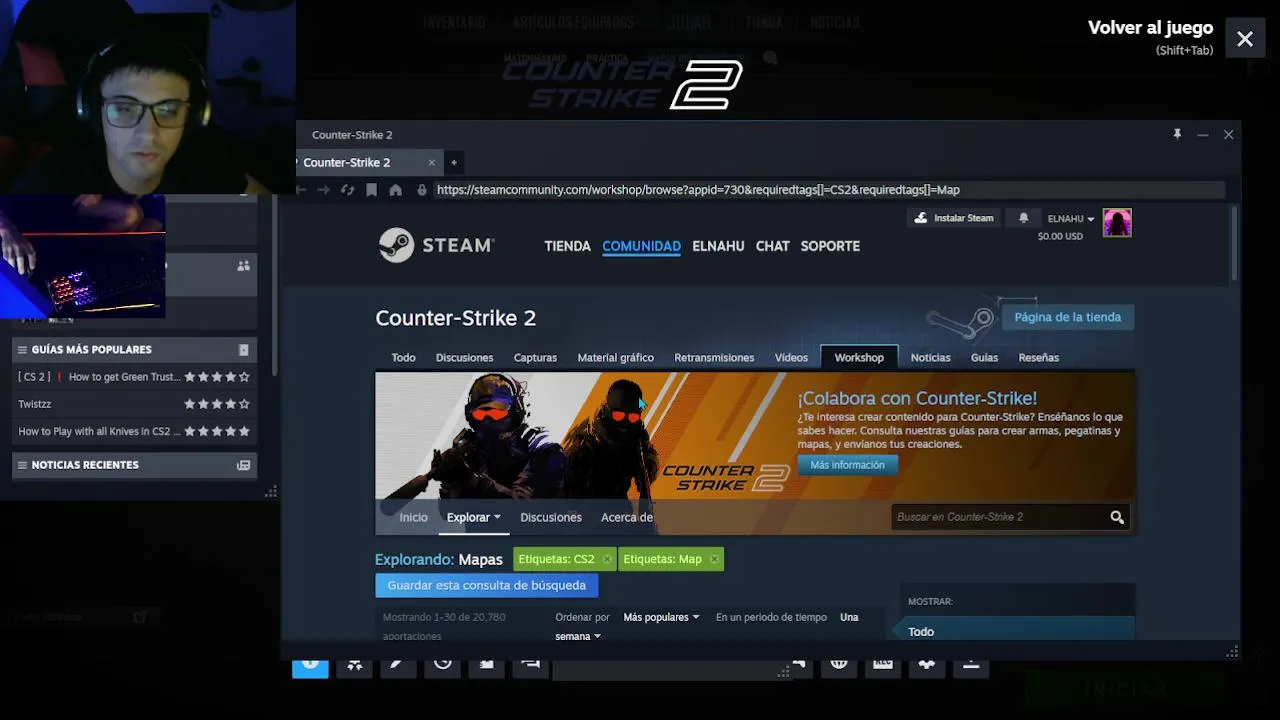1280x720 pixels.
Task: Go to the browser home page icon
Action: pos(395,190)
